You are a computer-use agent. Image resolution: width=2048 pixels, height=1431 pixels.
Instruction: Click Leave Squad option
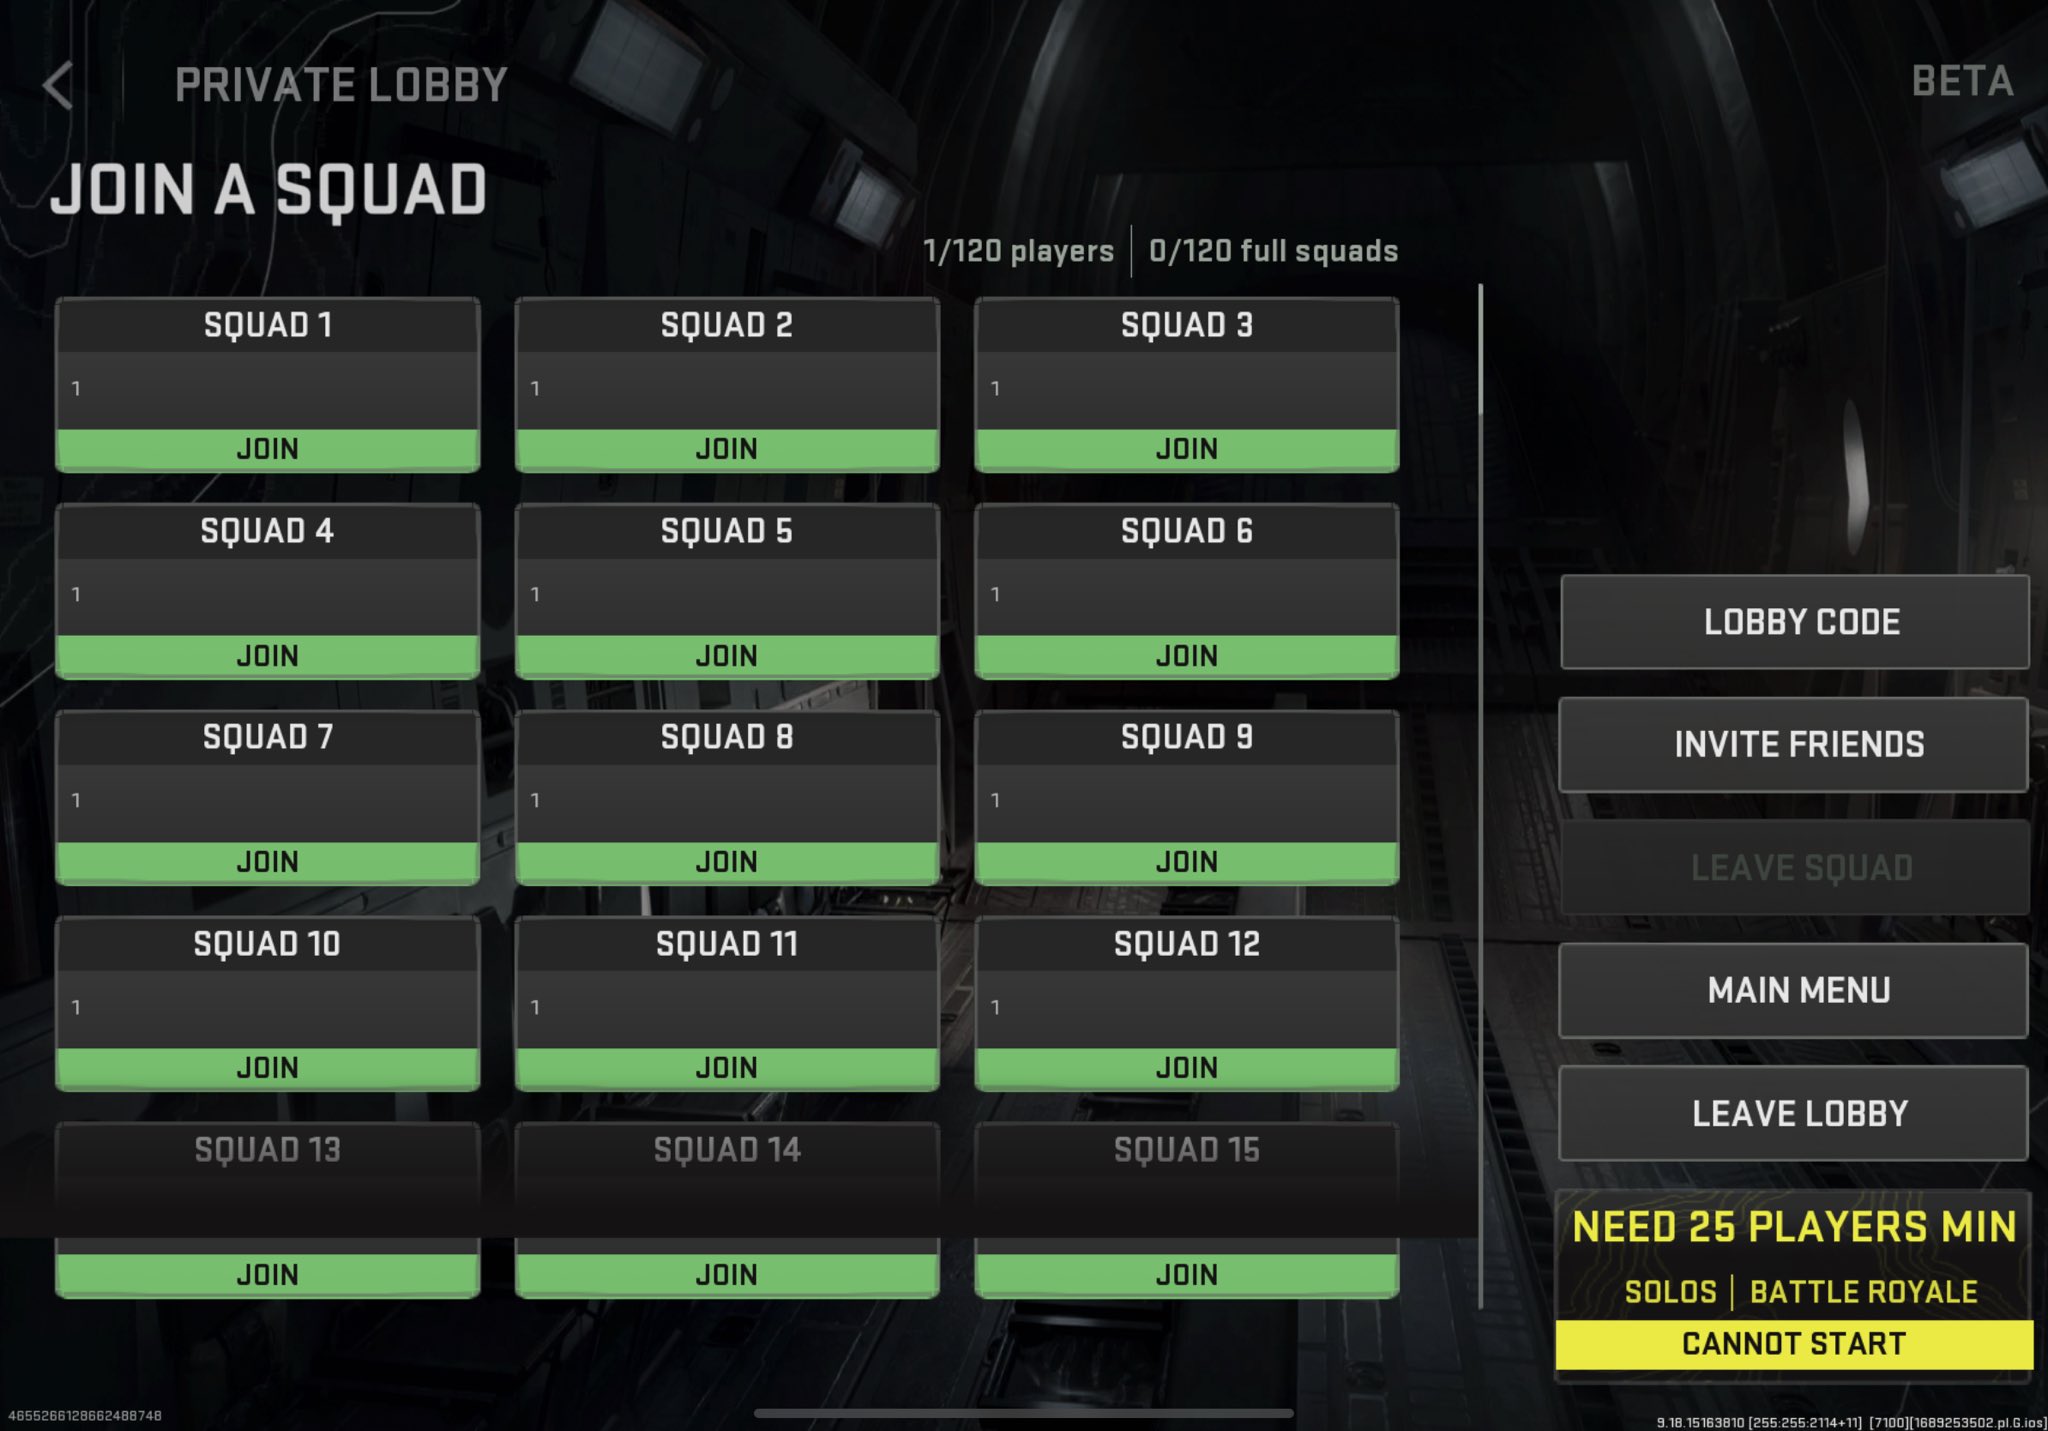click(1797, 866)
